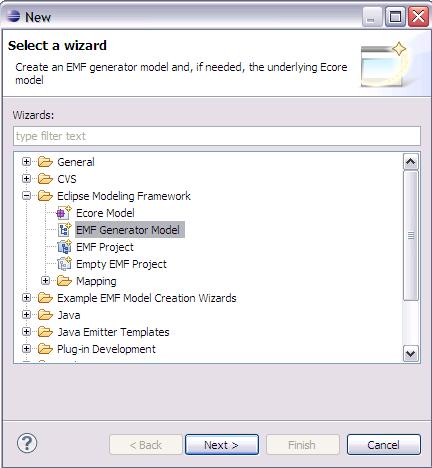Expand the Java Emitter Templates category
This screenshot has width=432, height=468.
pyautogui.click(x=26, y=332)
